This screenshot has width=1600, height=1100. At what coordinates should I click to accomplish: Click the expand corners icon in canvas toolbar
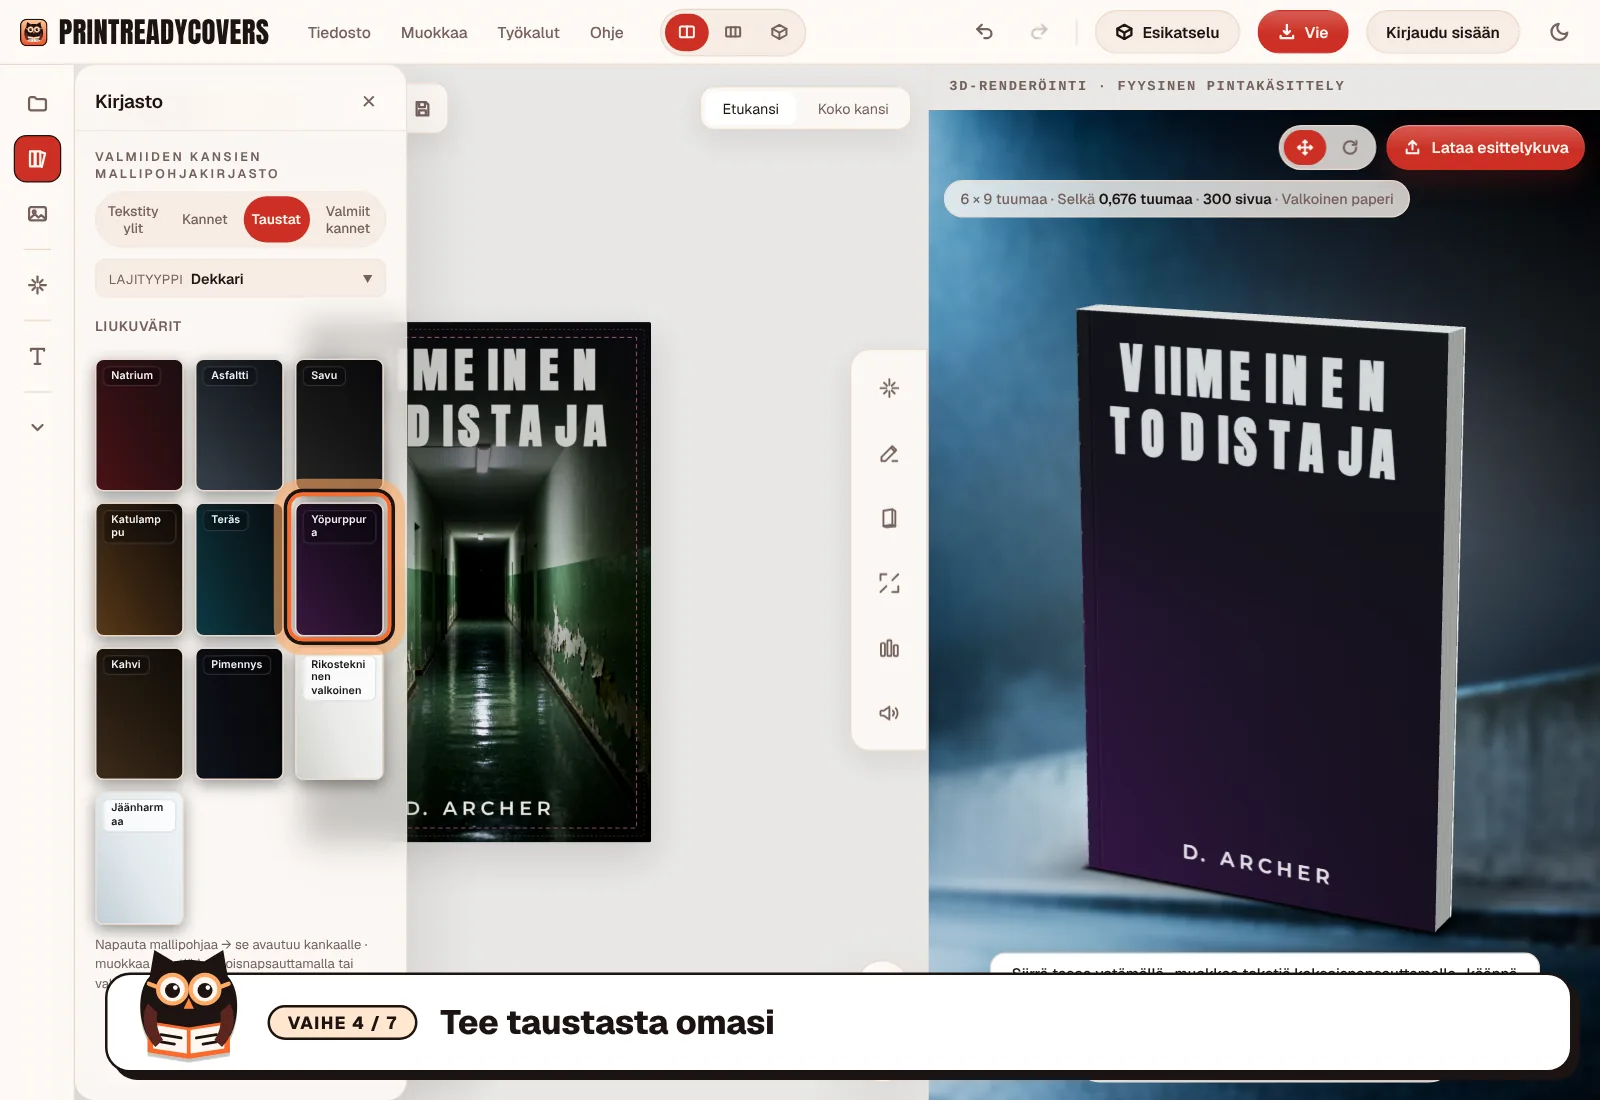click(889, 583)
